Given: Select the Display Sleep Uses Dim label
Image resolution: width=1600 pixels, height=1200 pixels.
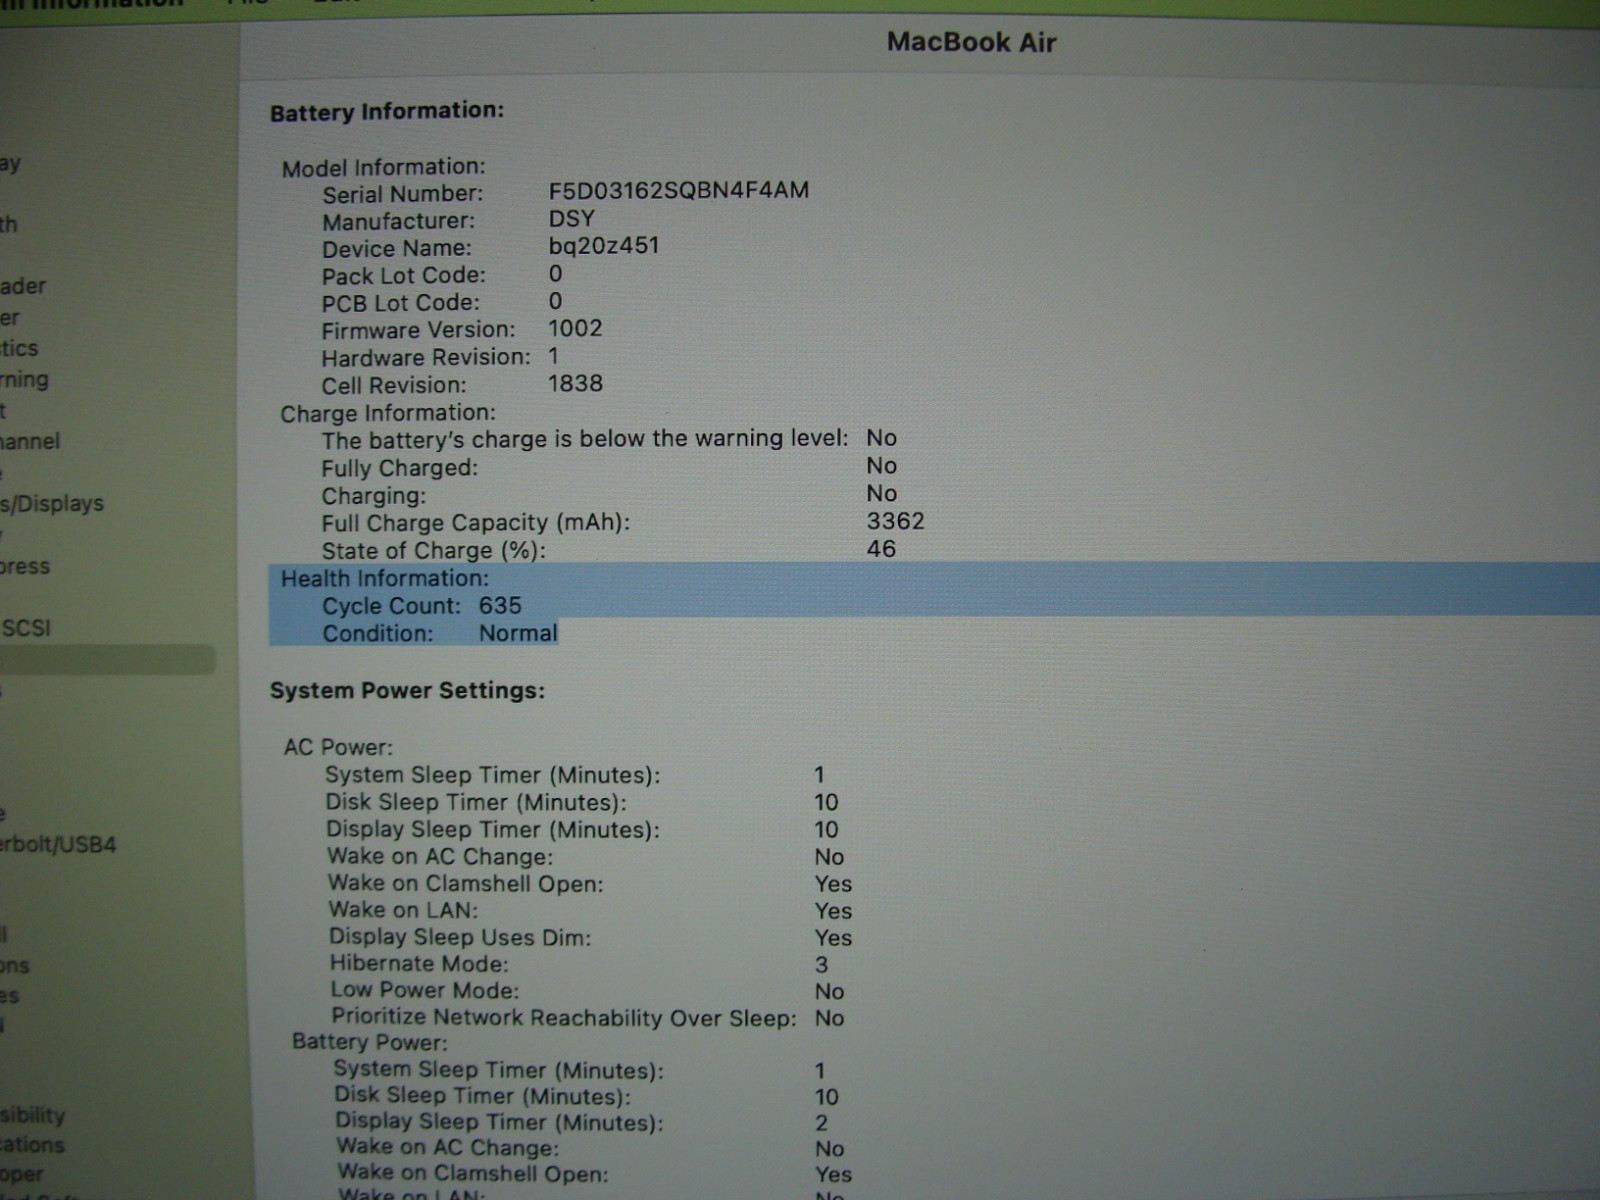Looking at the screenshot, I should (460, 937).
